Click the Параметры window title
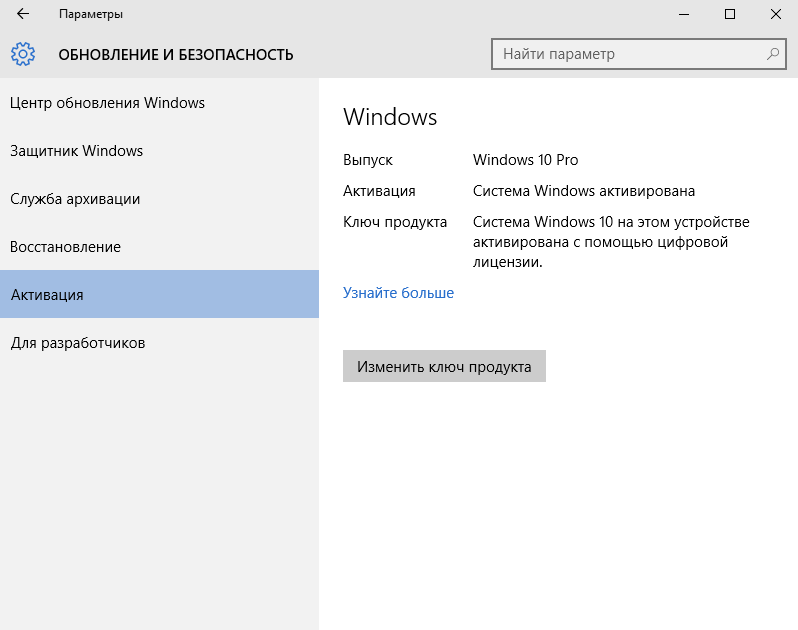The width and height of the screenshot is (798, 630). [x=91, y=14]
